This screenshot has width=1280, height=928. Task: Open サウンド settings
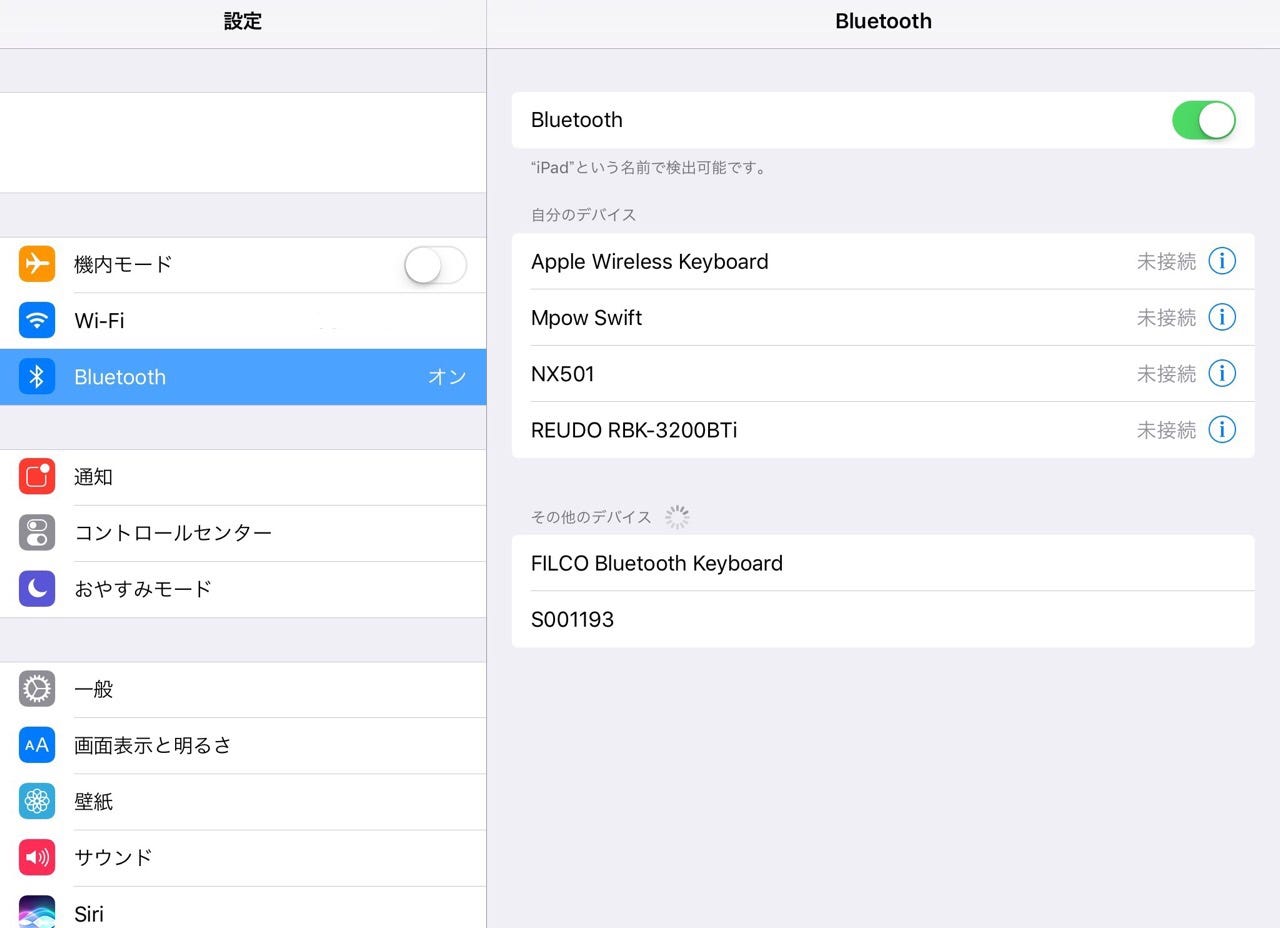(x=243, y=857)
